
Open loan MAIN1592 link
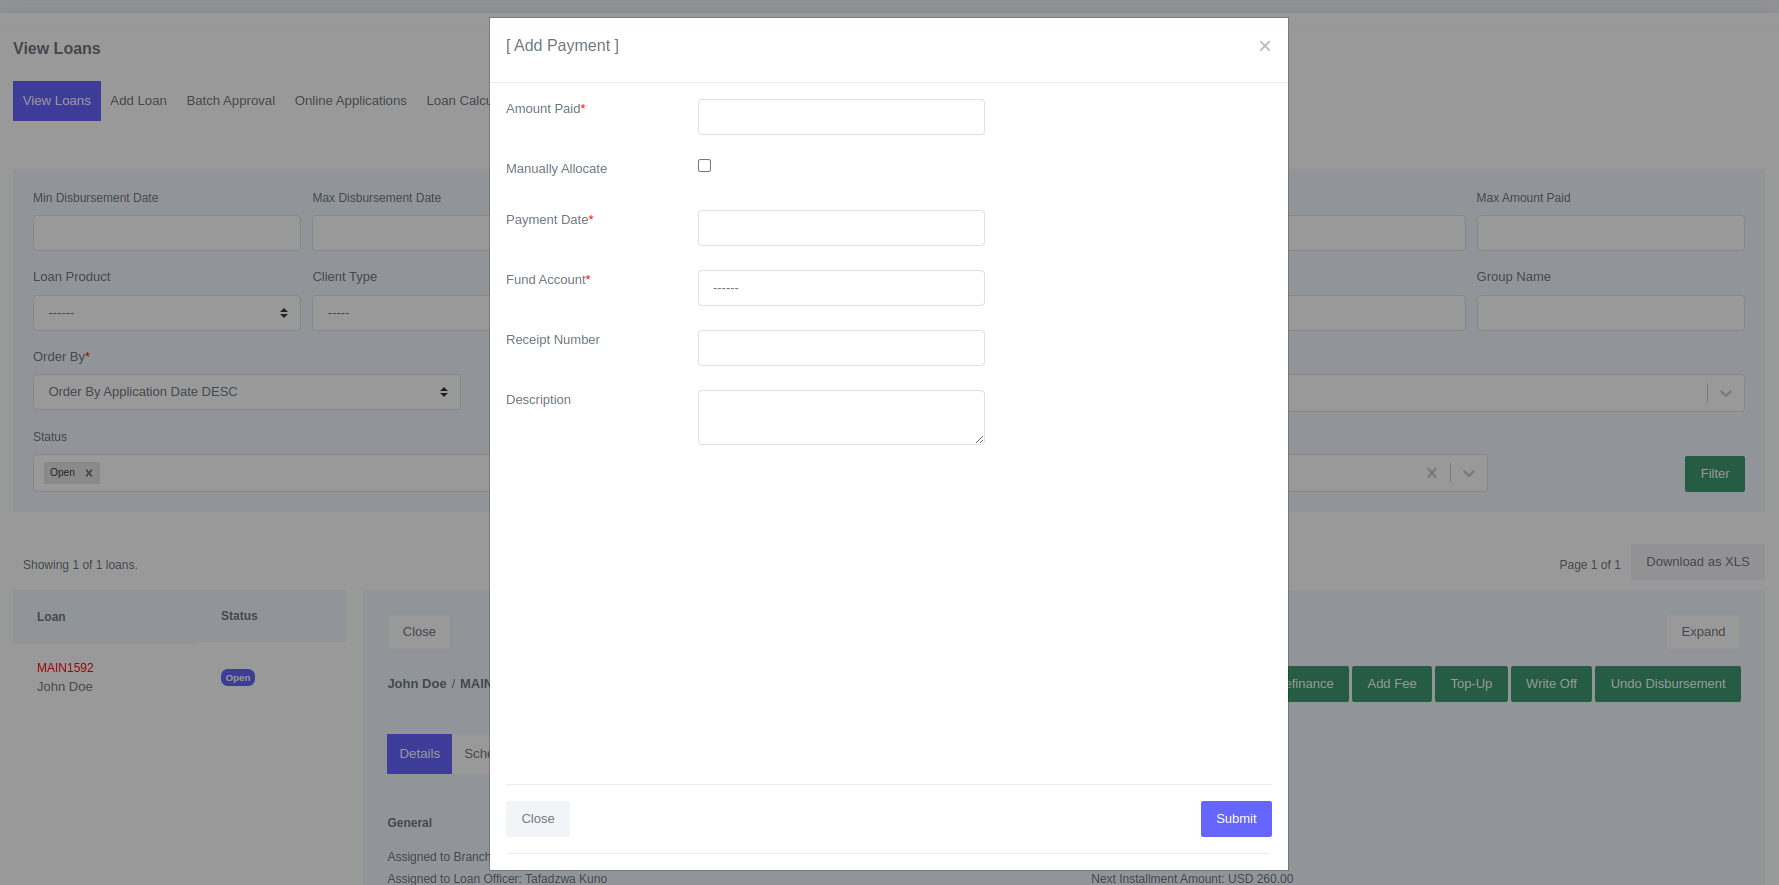(65, 668)
